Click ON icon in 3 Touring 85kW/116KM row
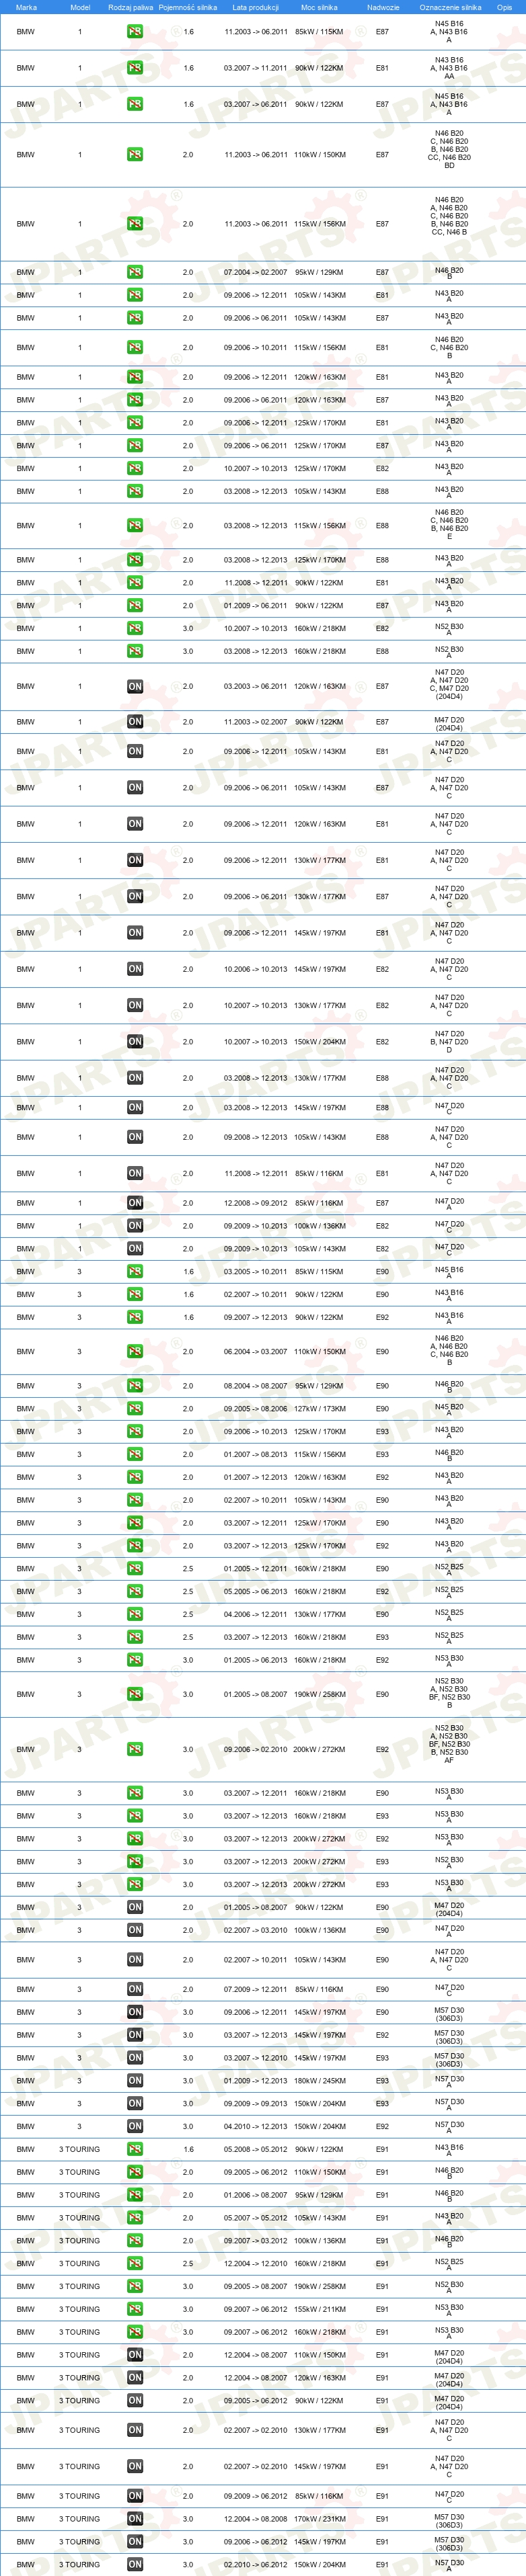This screenshot has height=2576, width=526. click(135, 2496)
